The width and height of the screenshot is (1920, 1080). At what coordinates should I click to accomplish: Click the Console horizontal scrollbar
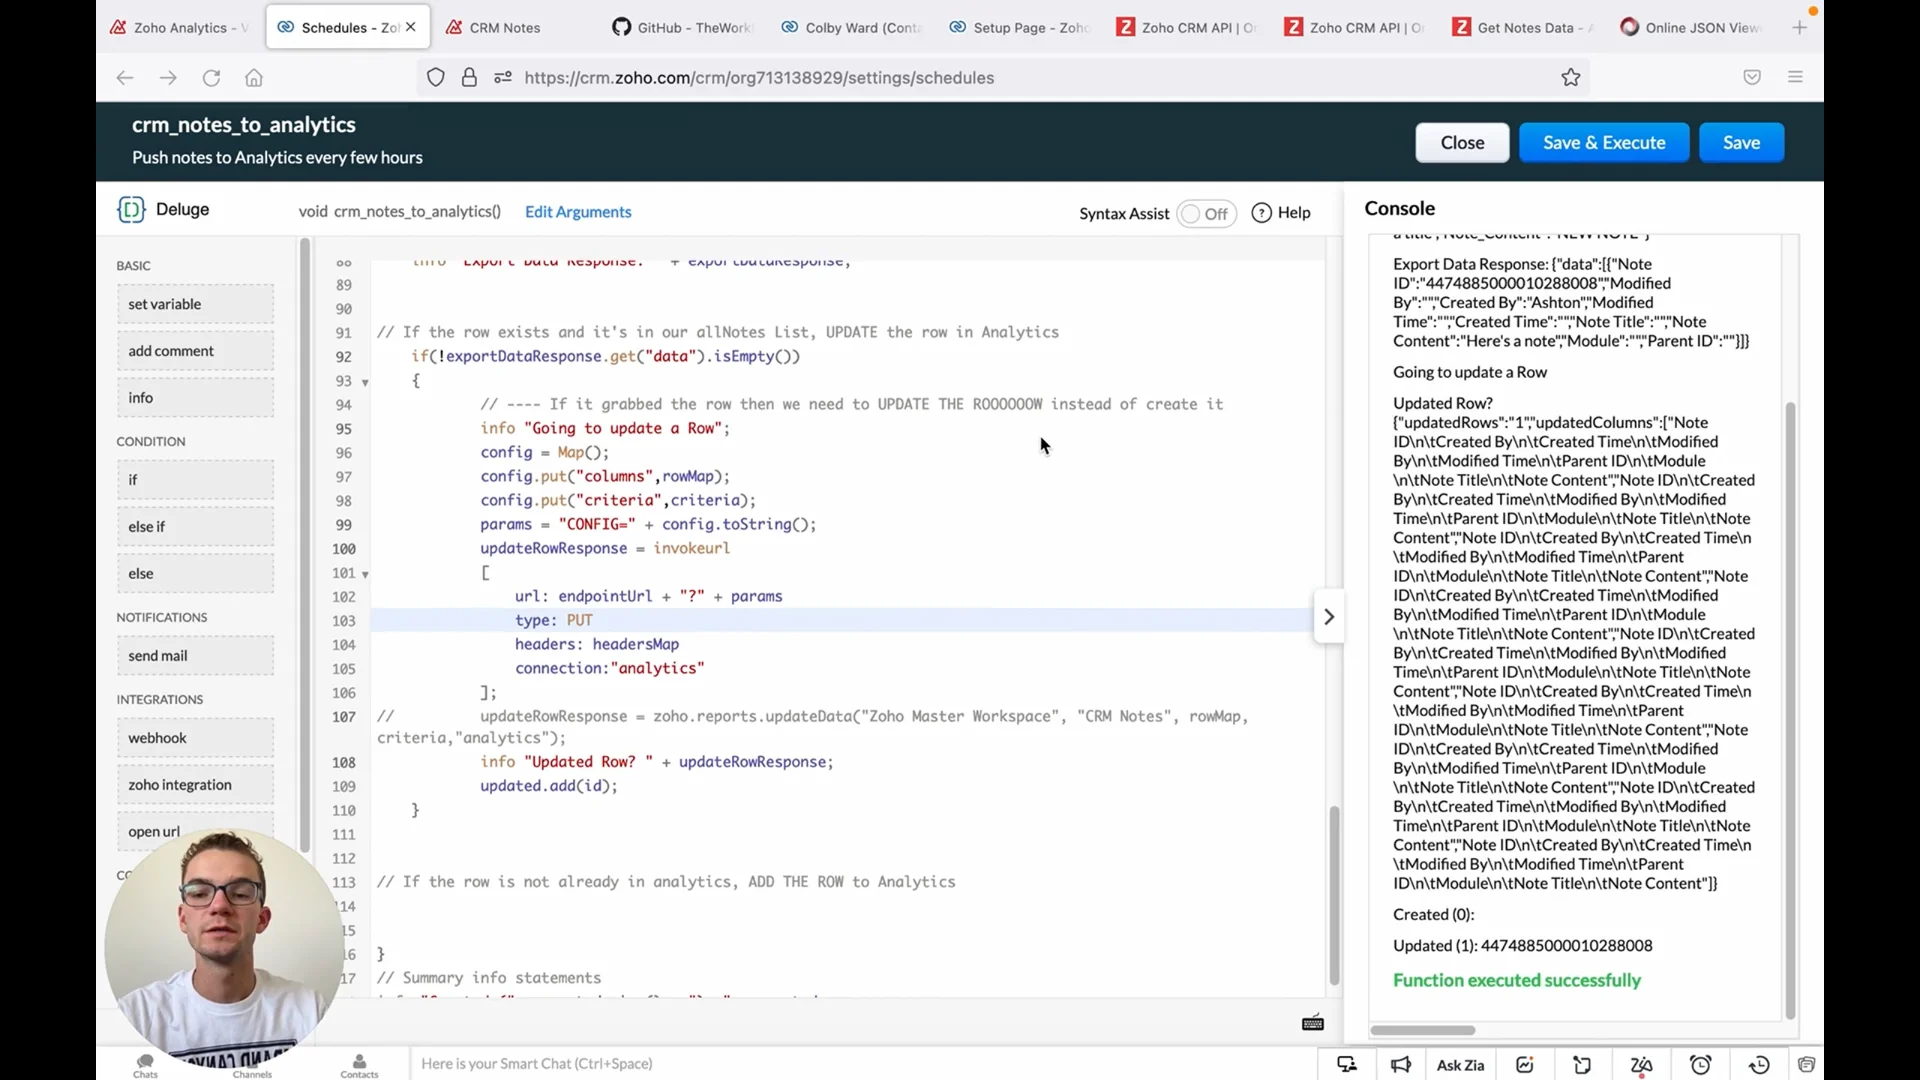click(x=1422, y=1030)
